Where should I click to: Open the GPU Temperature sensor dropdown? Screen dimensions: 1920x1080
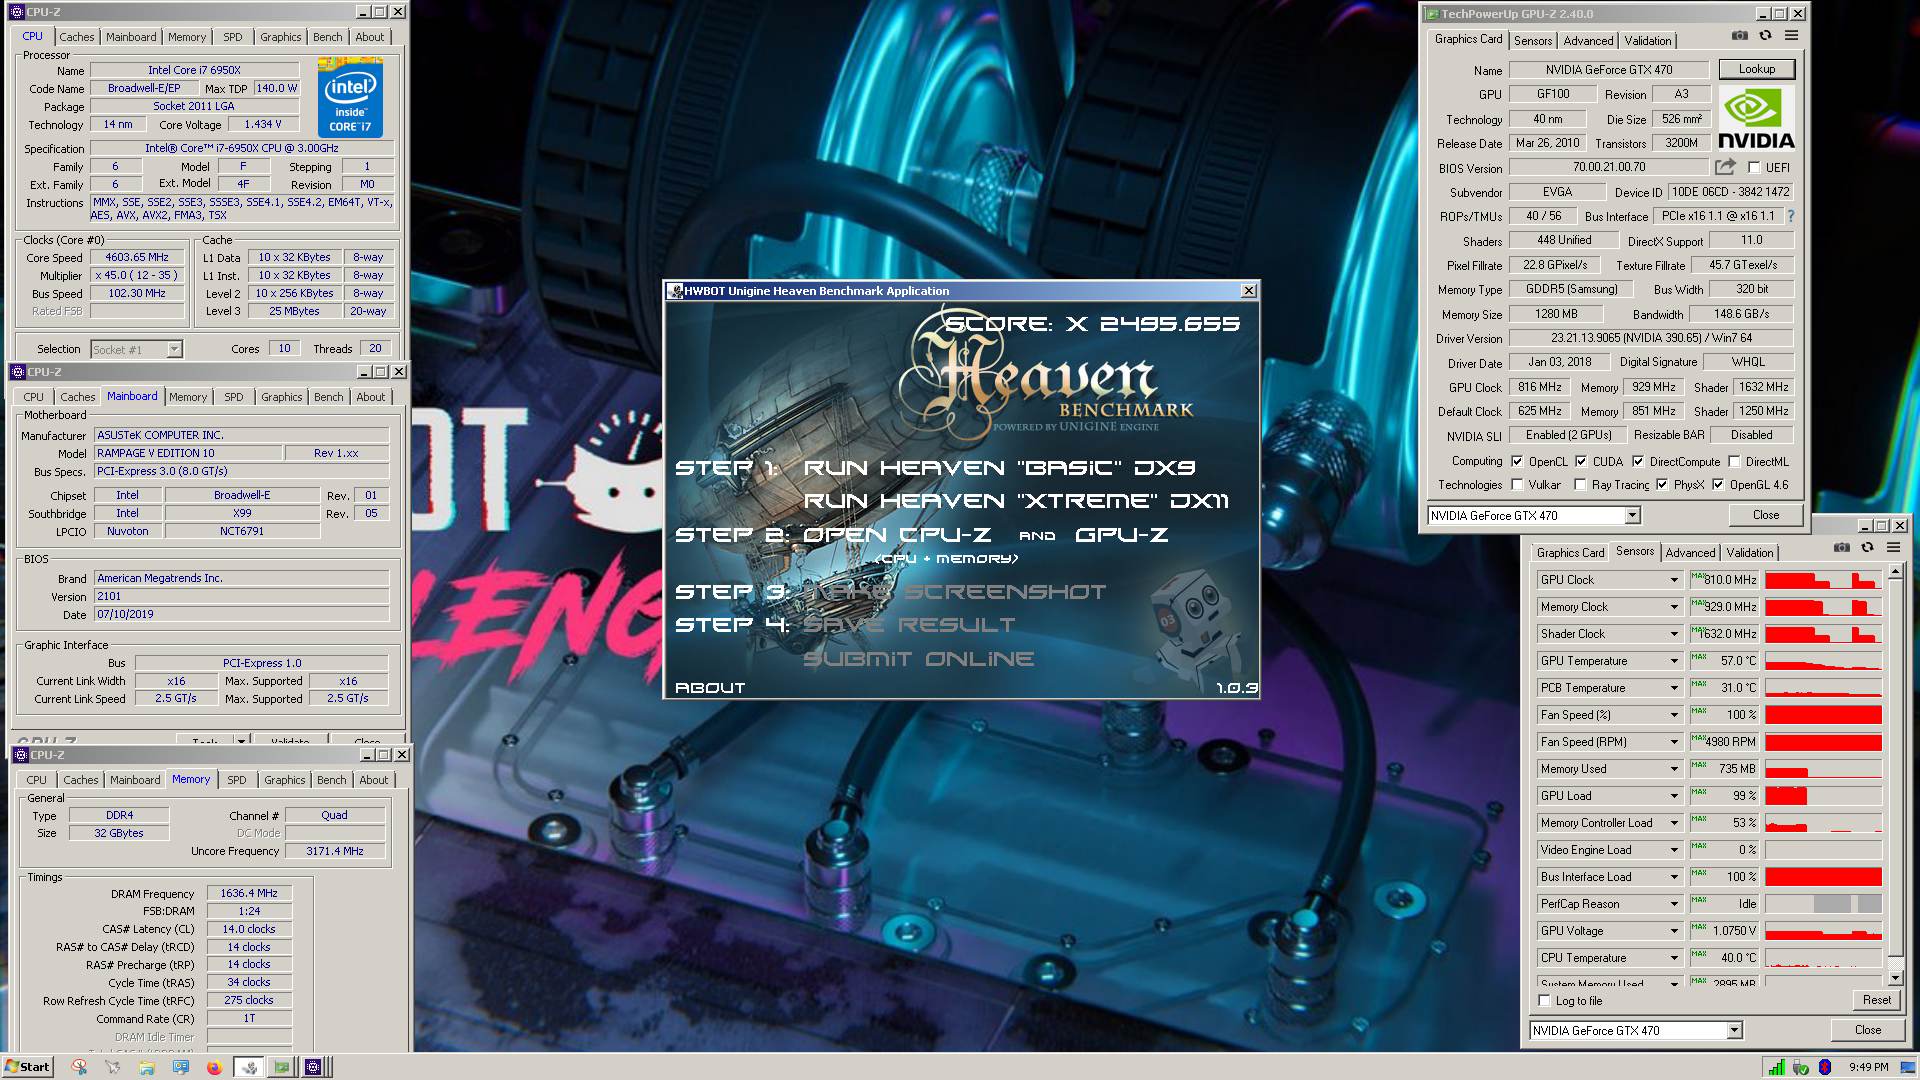coord(1674,661)
